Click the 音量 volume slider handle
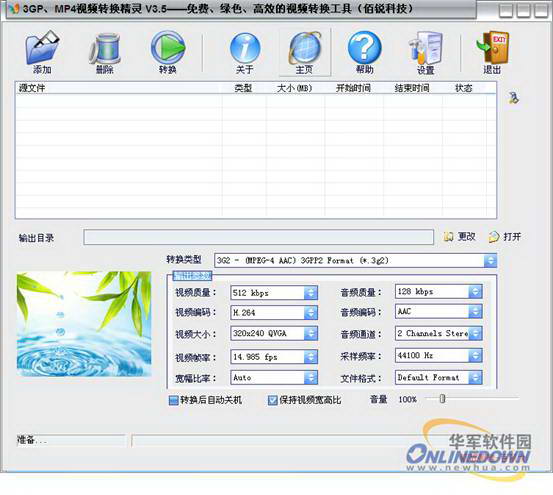The image size is (553, 495). point(442,398)
